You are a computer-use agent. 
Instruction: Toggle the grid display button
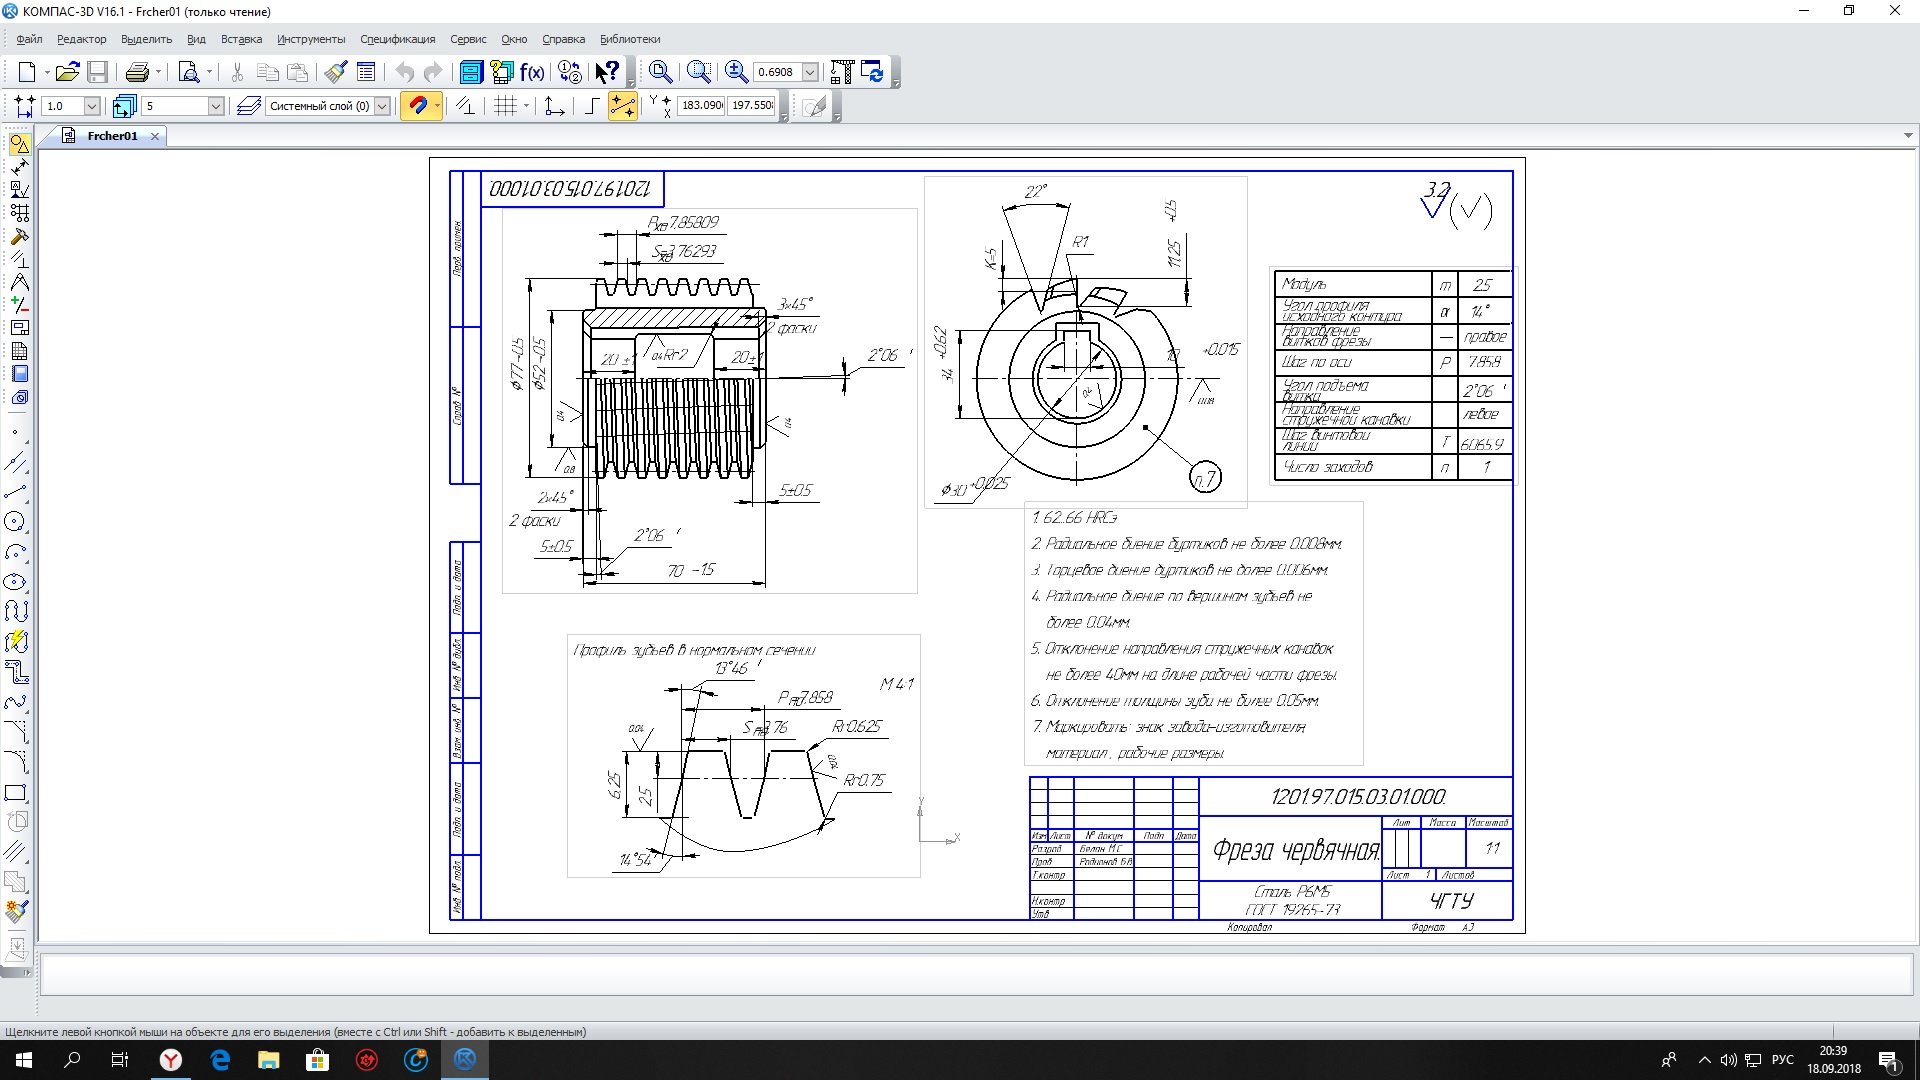tap(506, 106)
